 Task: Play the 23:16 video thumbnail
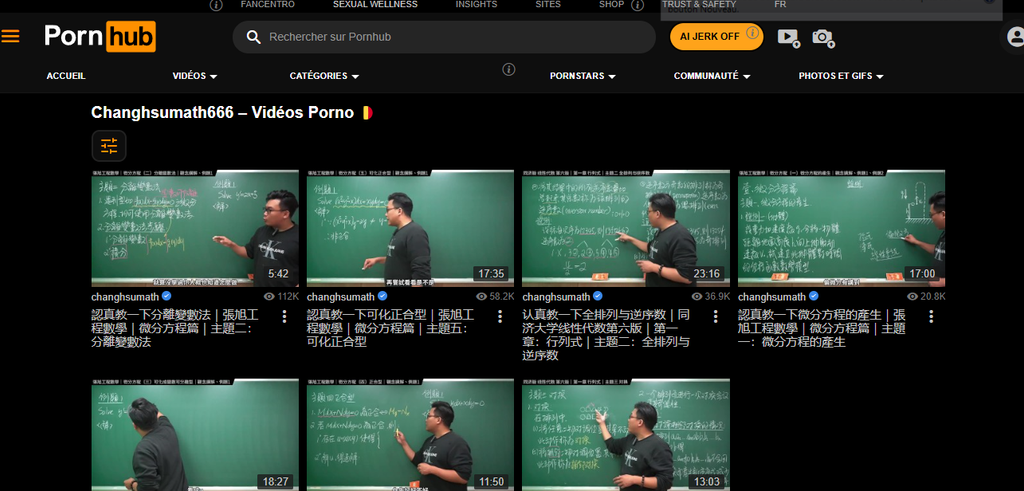[x=626, y=229]
